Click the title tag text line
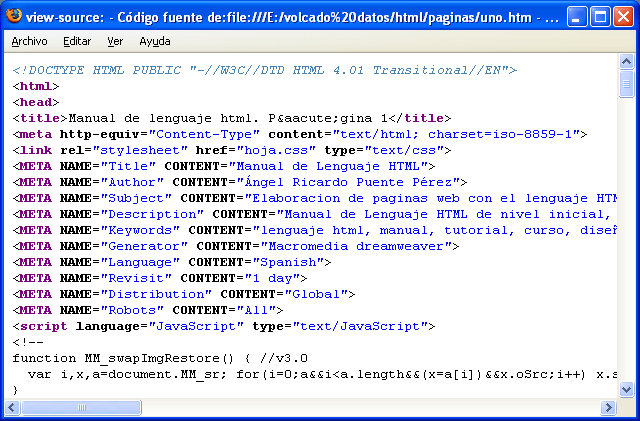Screen dimensions: 640x421 coord(232,118)
